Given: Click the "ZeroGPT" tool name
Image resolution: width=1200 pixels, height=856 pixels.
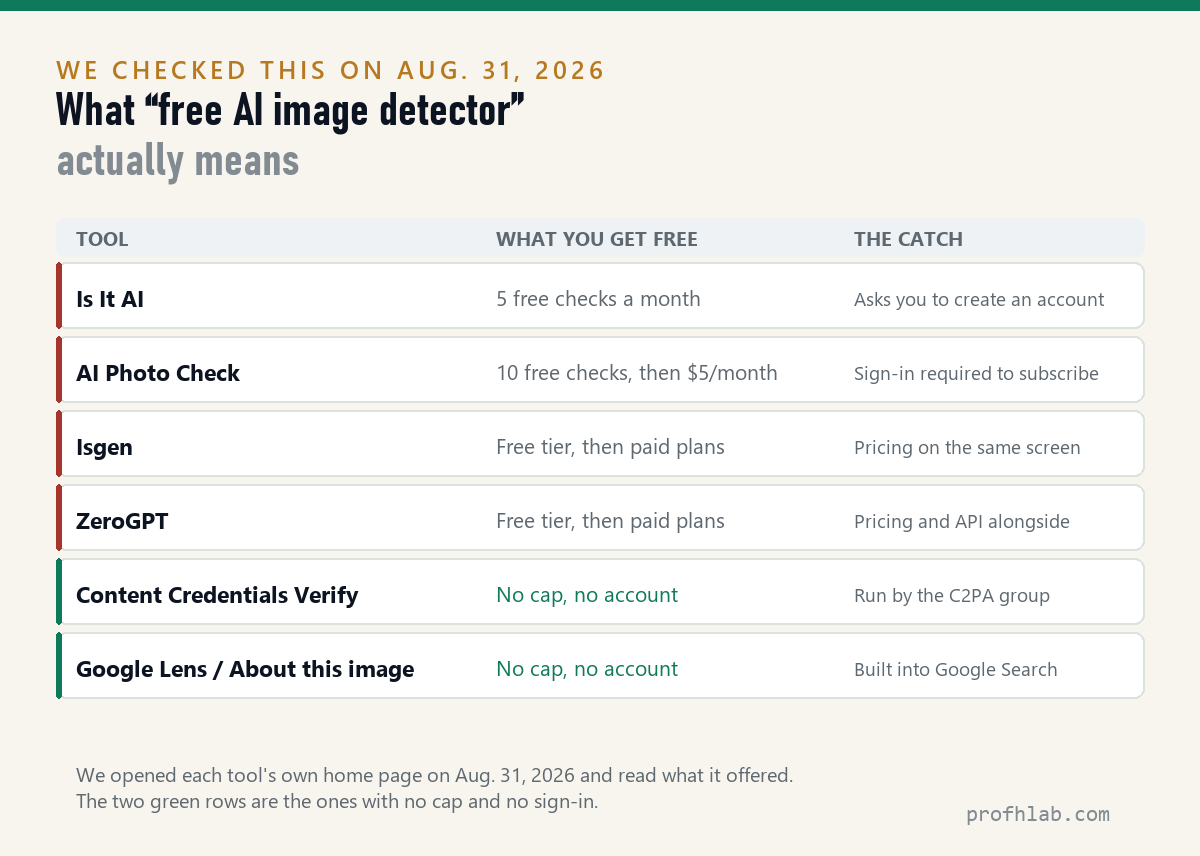Looking at the screenshot, I should [122, 521].
